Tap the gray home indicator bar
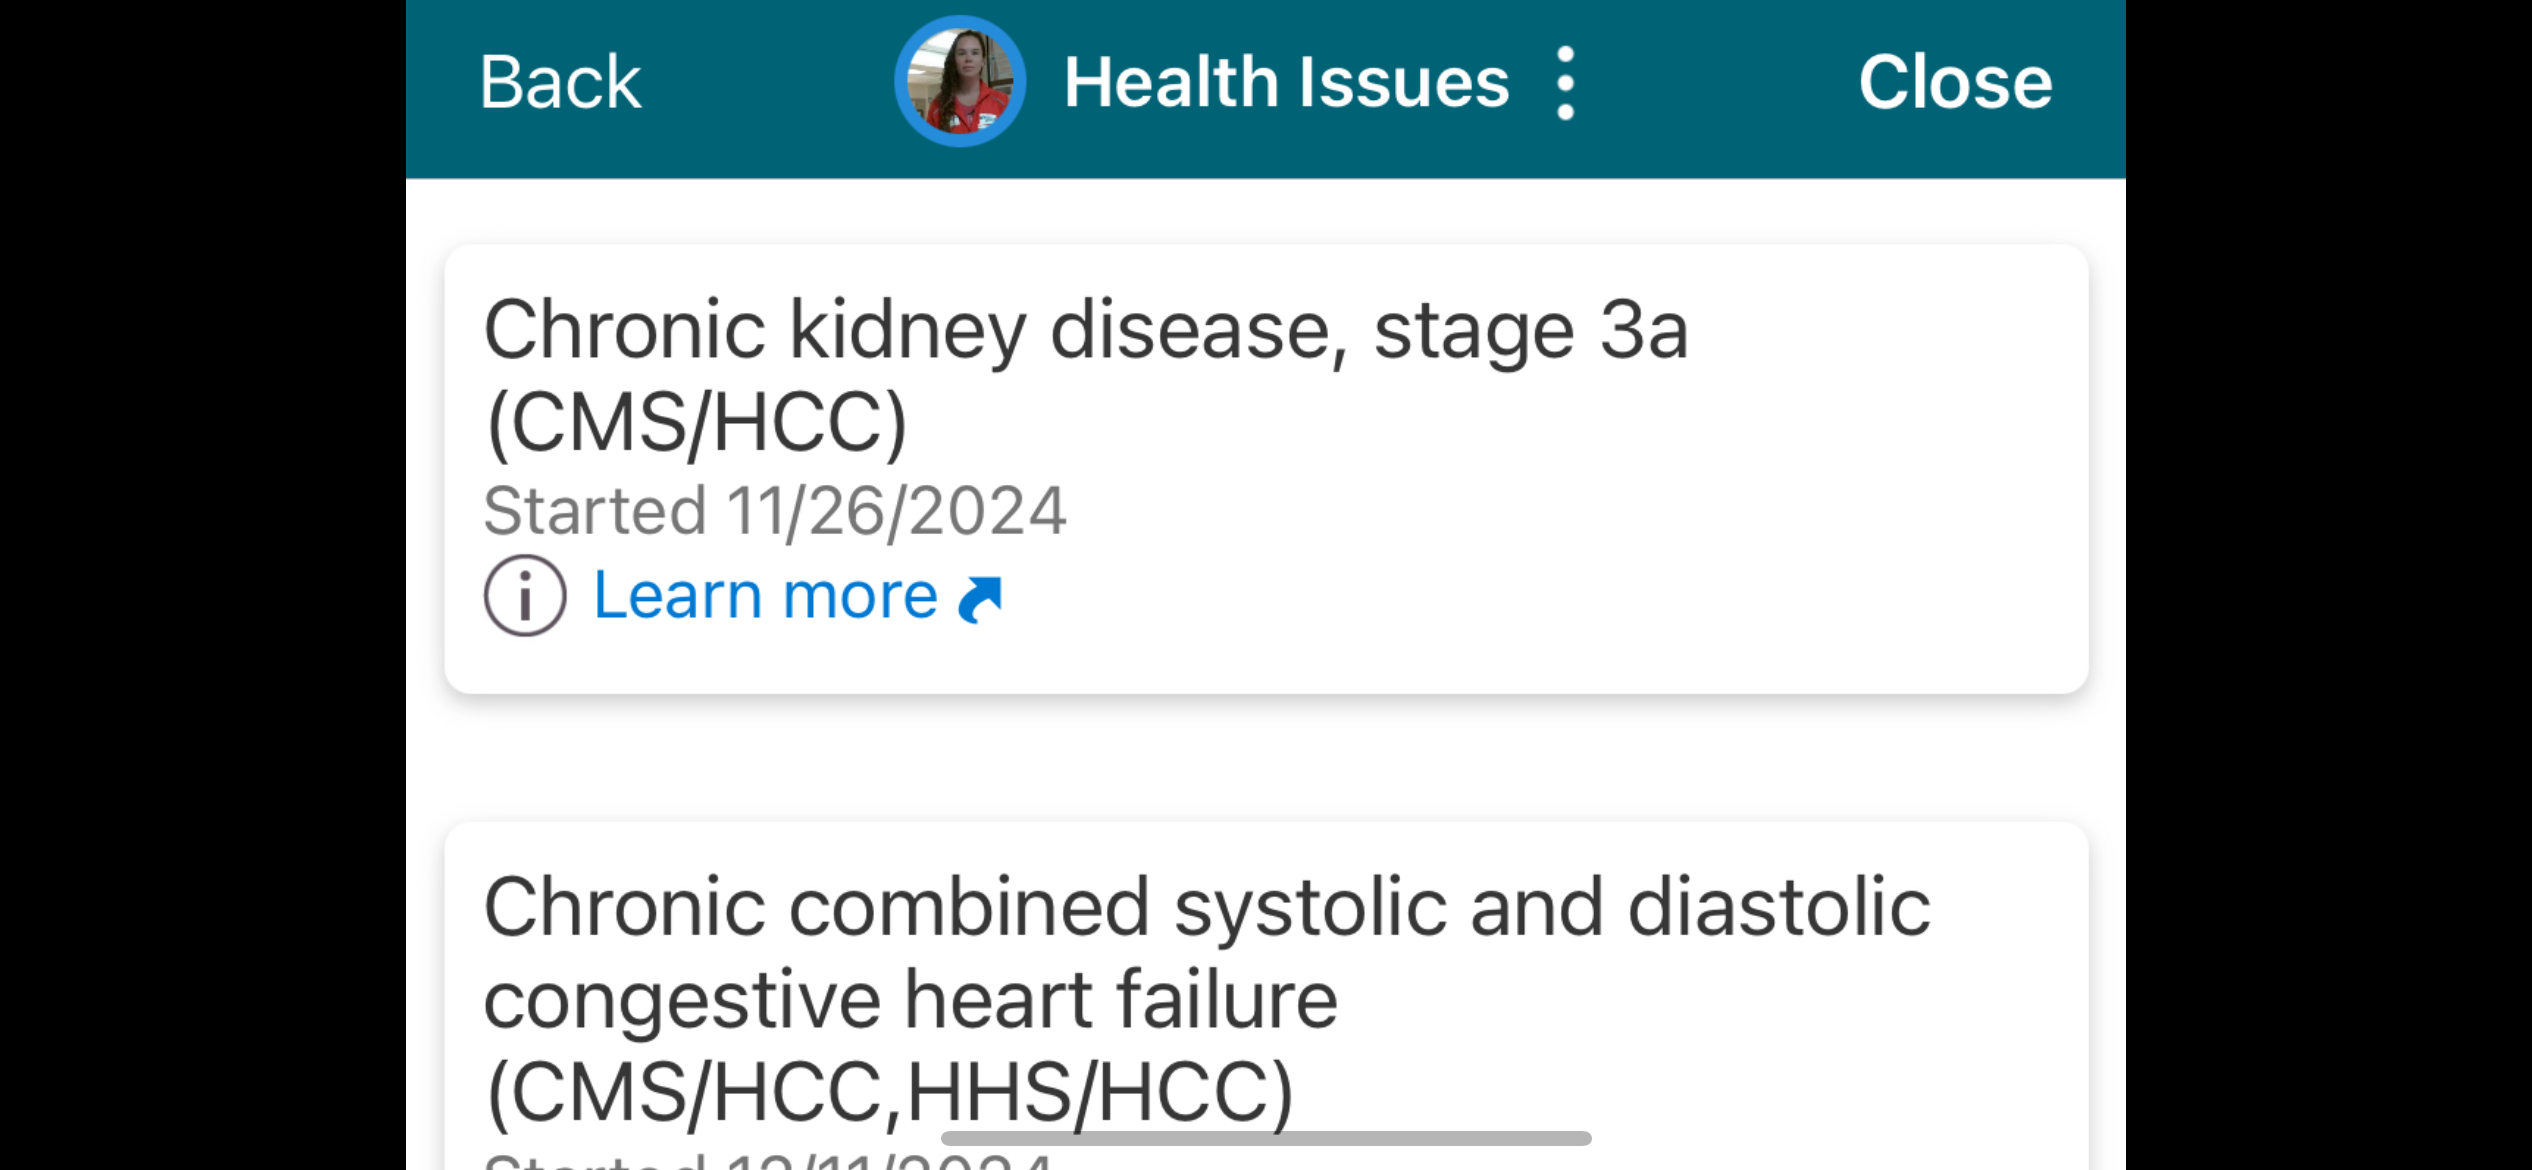The image size is (2532, 1170). (x=1266, y=1138)
